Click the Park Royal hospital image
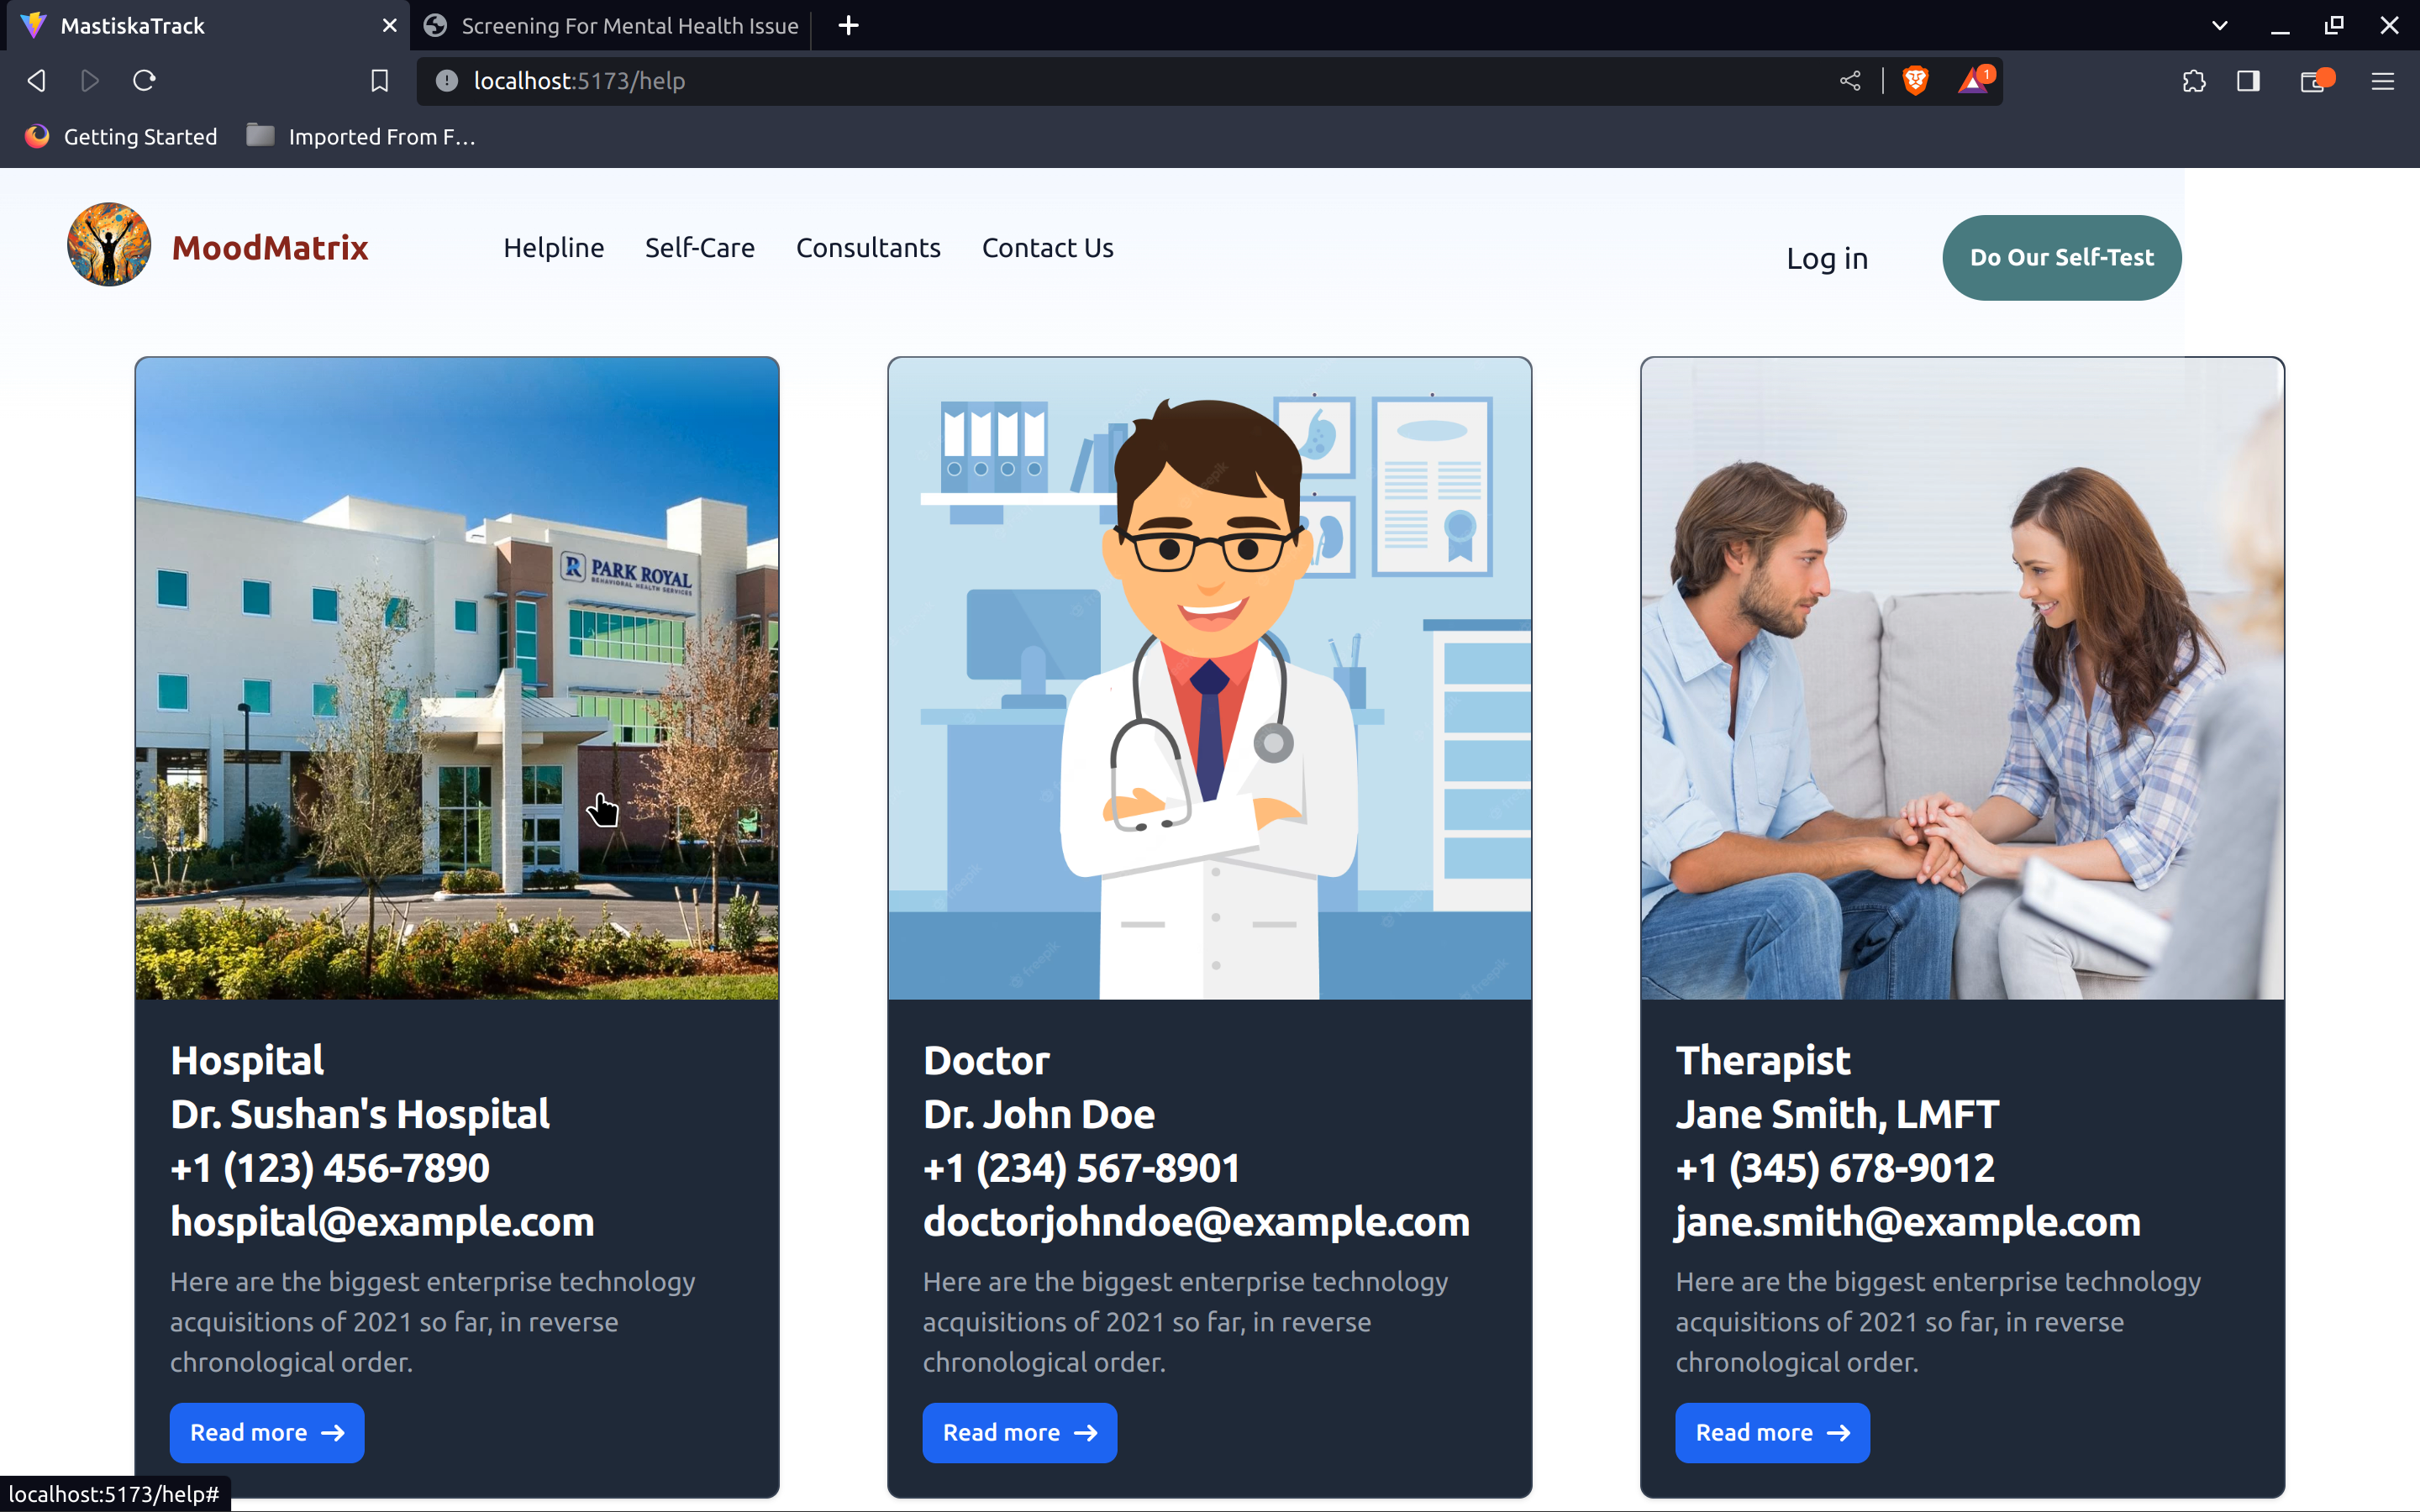 coord(457,678)
